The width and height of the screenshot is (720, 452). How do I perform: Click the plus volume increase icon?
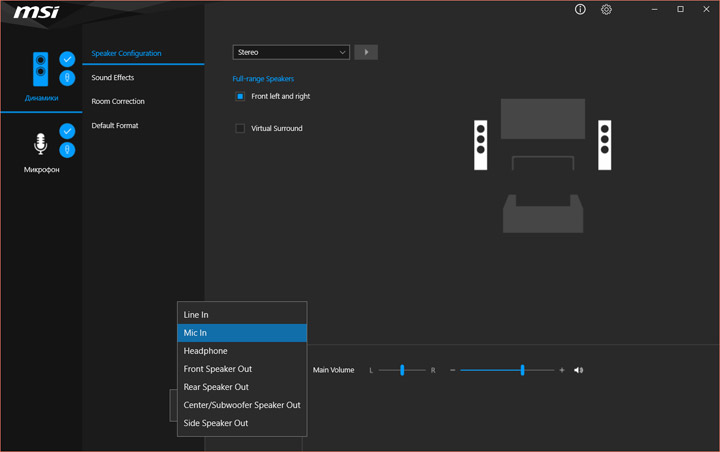562,370
